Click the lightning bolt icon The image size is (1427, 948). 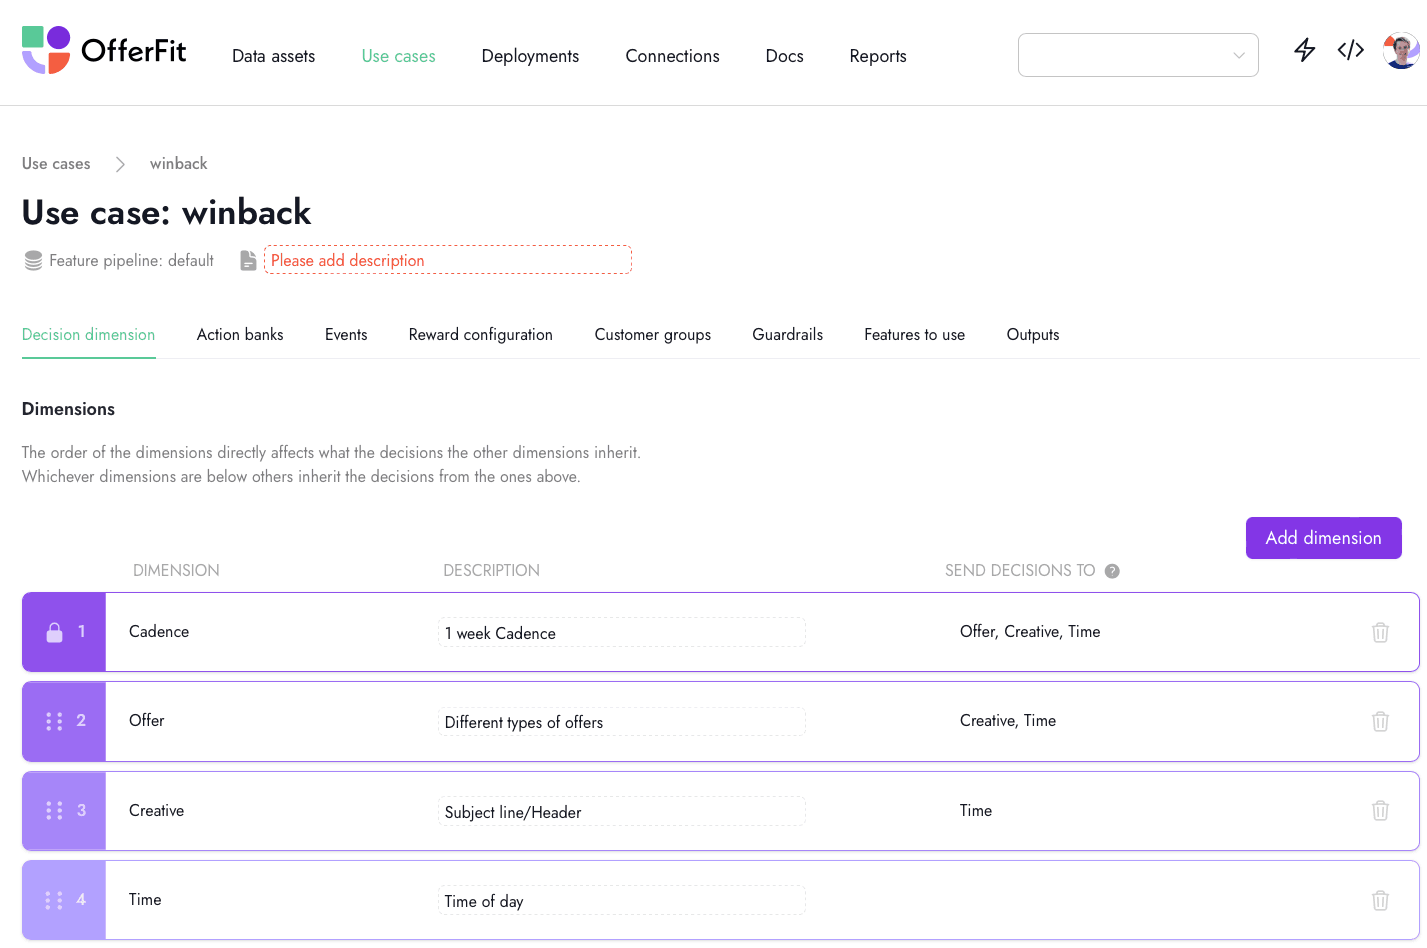click(1304, 50)
